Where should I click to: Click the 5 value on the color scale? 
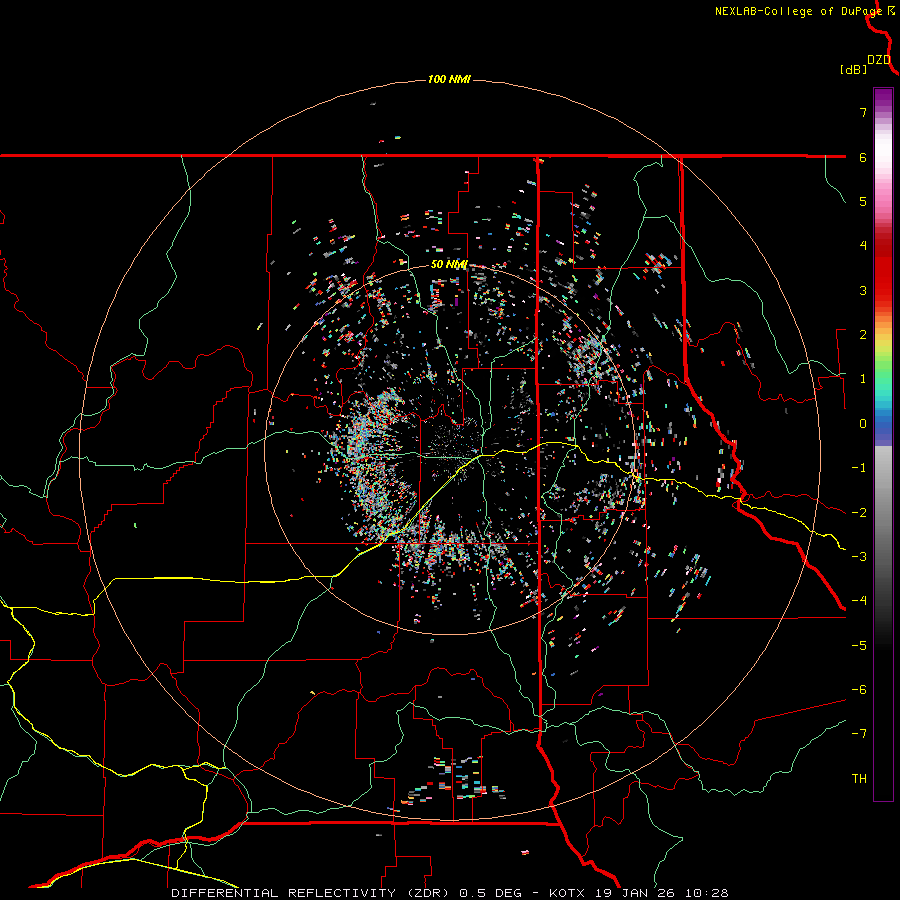pyautogui.click(x=863, y=201)
